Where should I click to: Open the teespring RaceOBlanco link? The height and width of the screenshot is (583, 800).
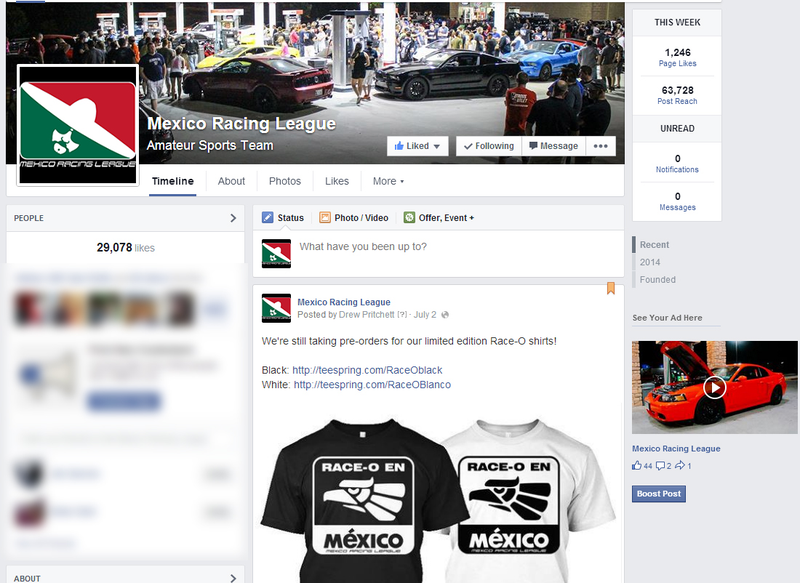[x=372, y=385]
